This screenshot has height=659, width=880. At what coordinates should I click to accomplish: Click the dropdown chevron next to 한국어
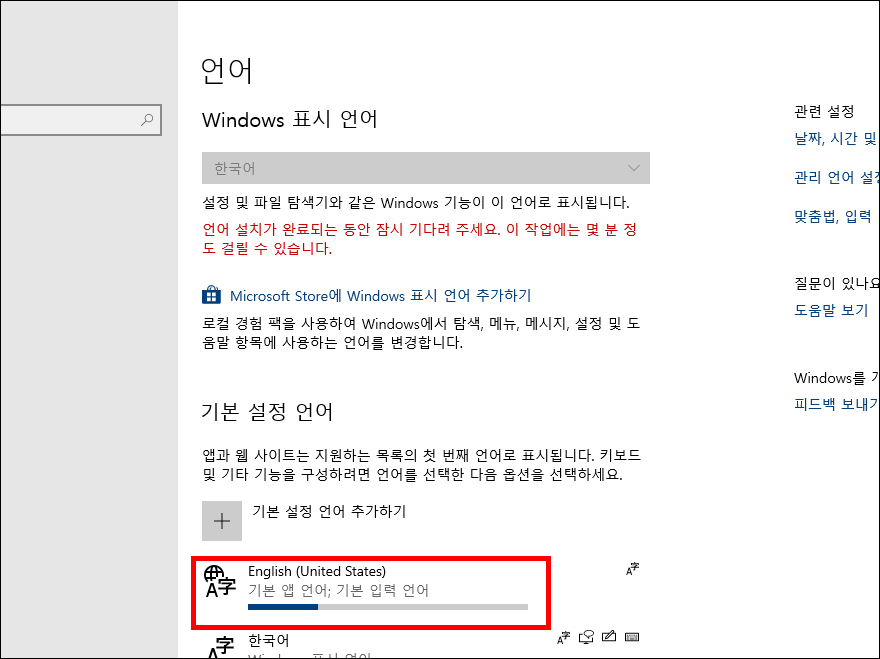point(634,168)
